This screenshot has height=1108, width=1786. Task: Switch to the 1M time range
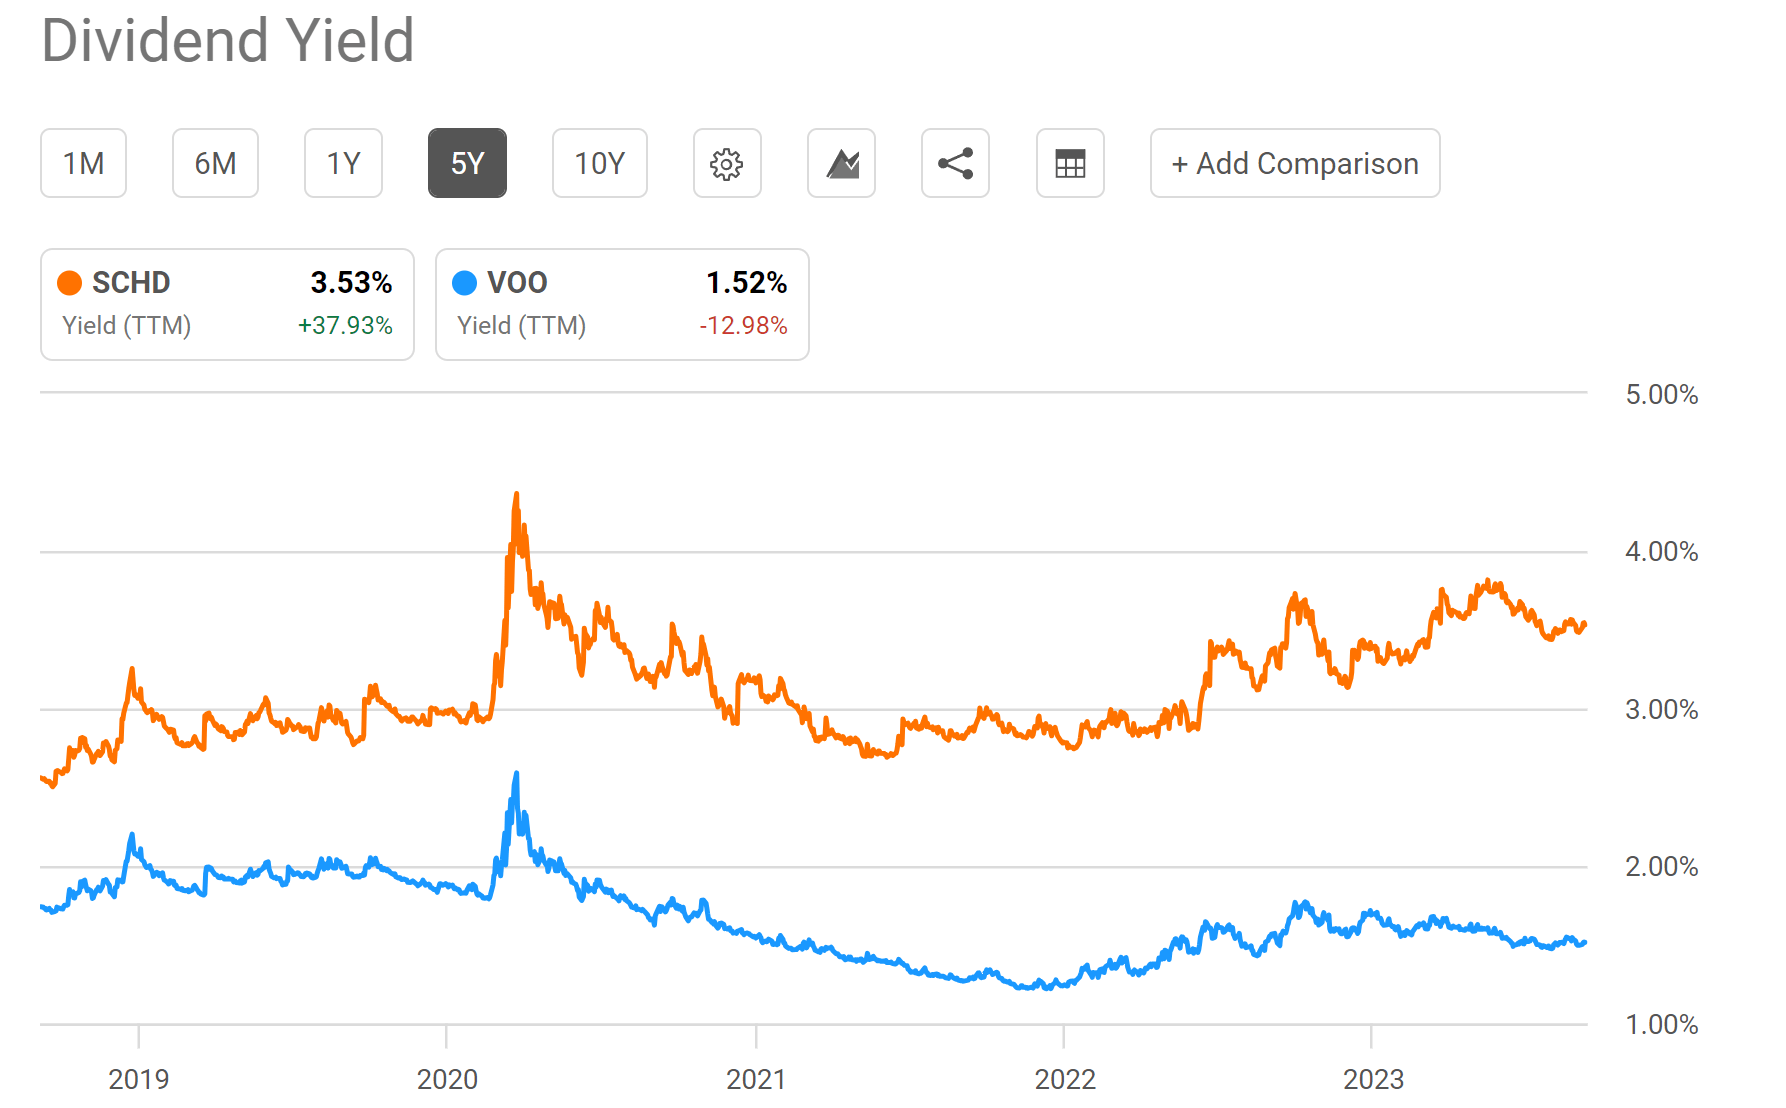[x=83, y=163]
